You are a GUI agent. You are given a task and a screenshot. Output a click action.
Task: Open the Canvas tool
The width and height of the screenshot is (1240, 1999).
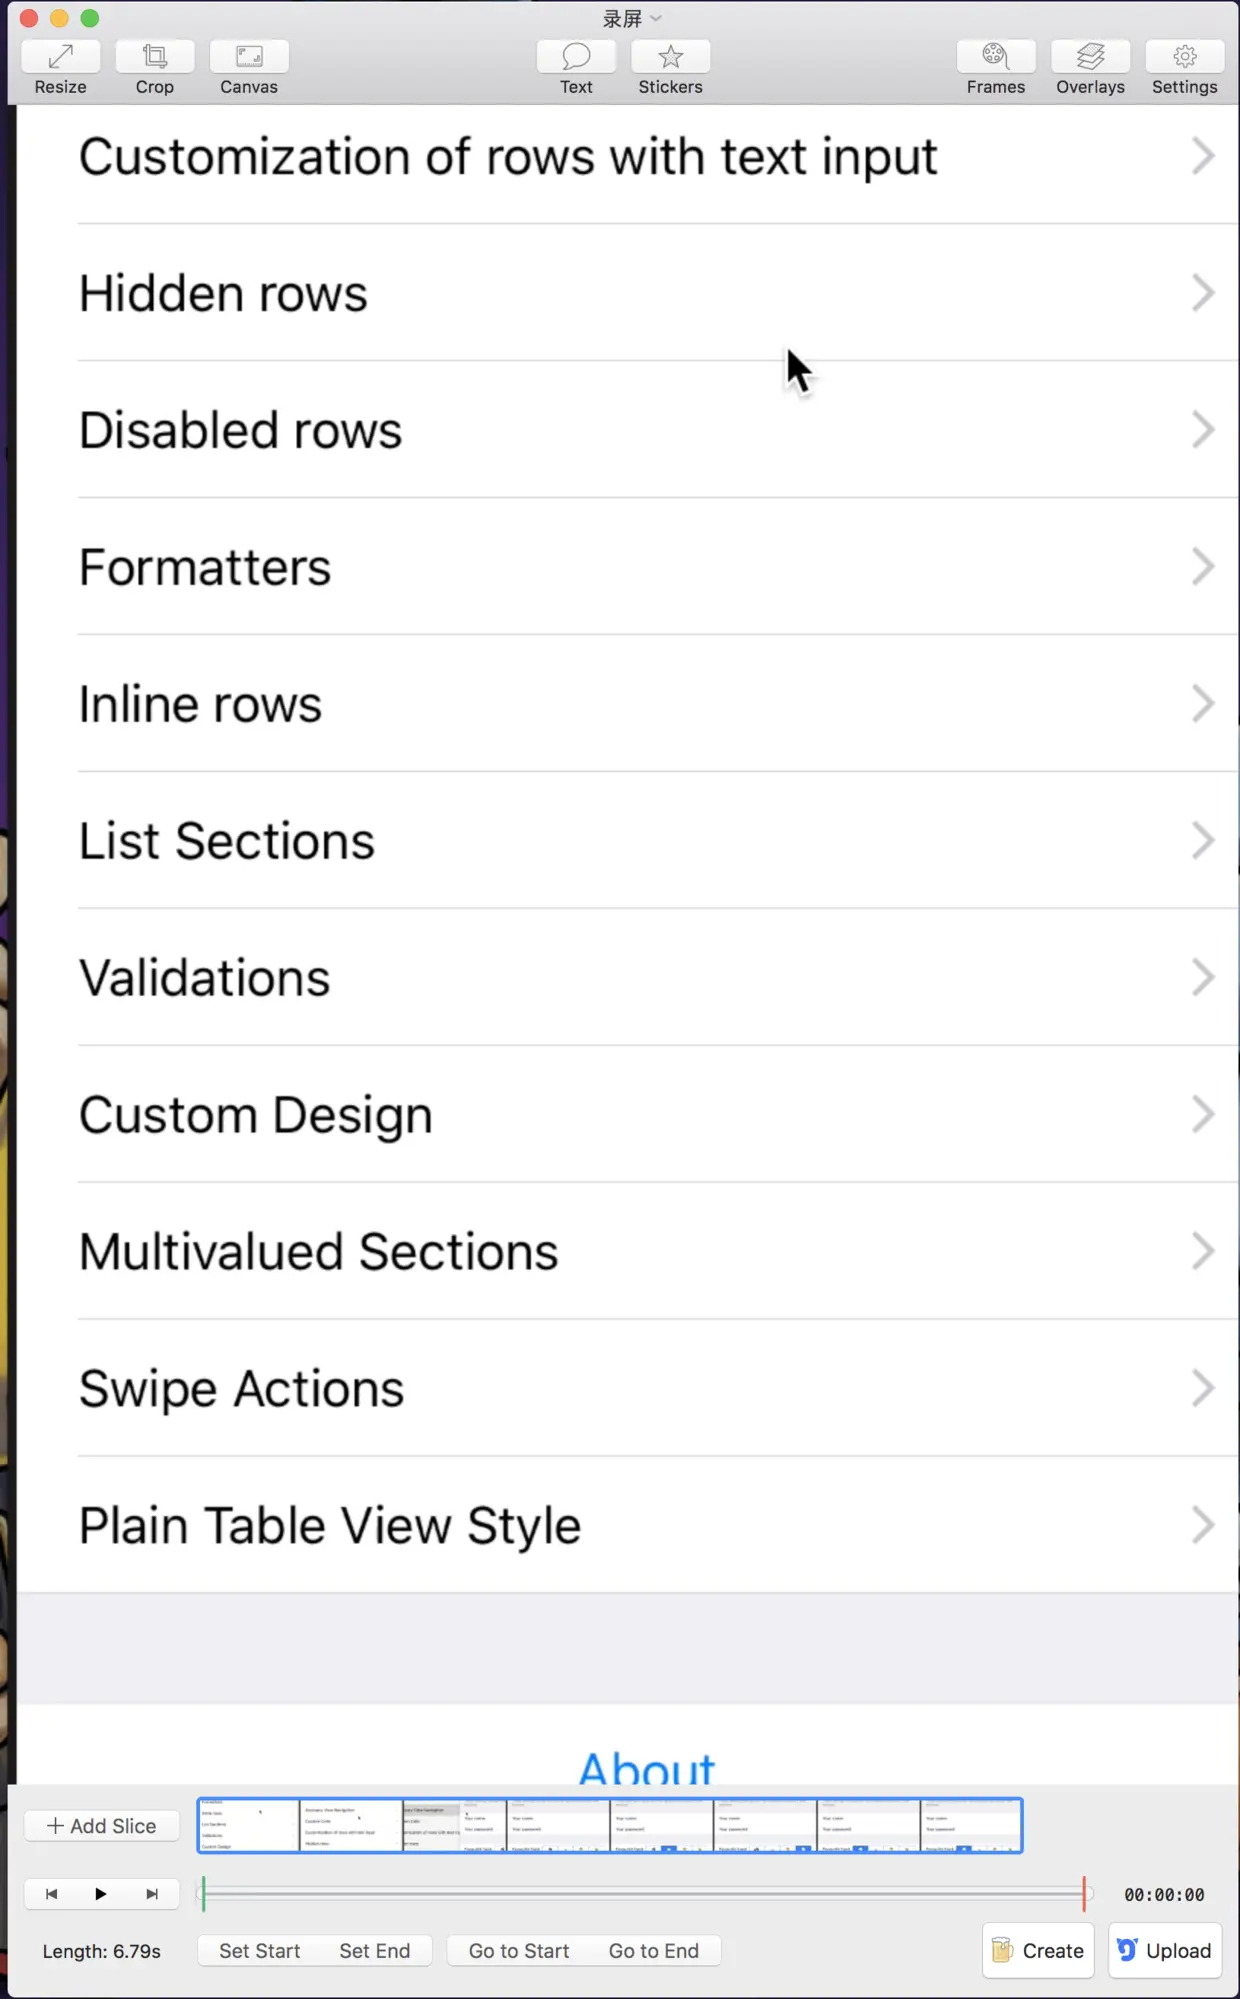coord(249,57)
